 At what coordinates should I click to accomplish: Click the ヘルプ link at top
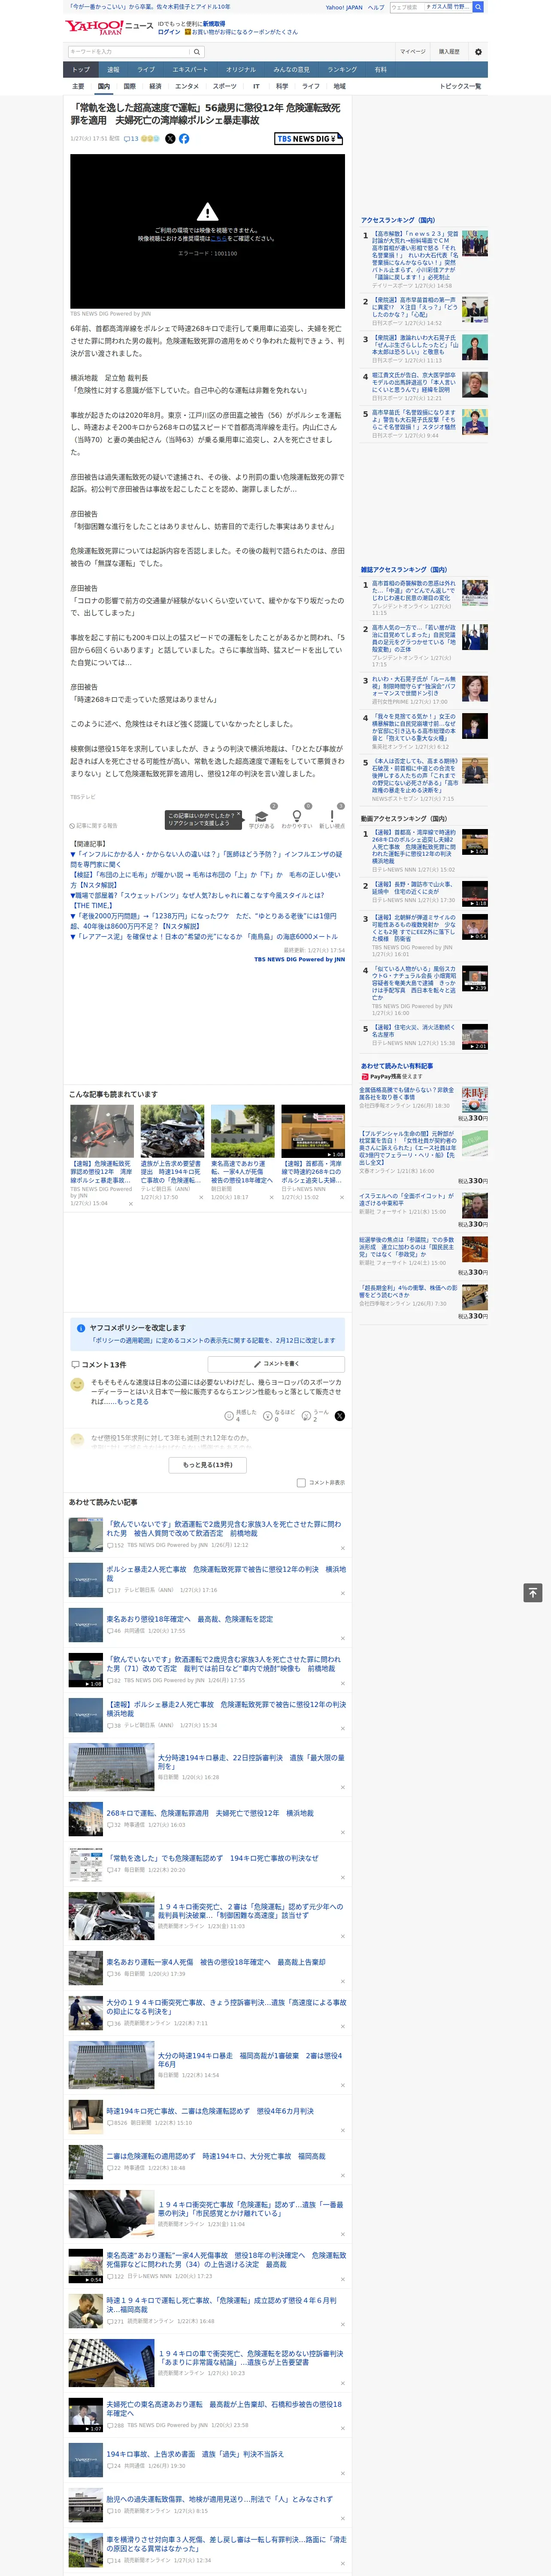coord(375,7)
